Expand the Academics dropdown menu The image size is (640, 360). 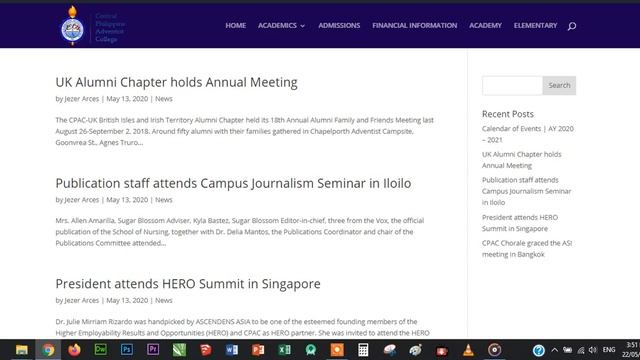281,25
